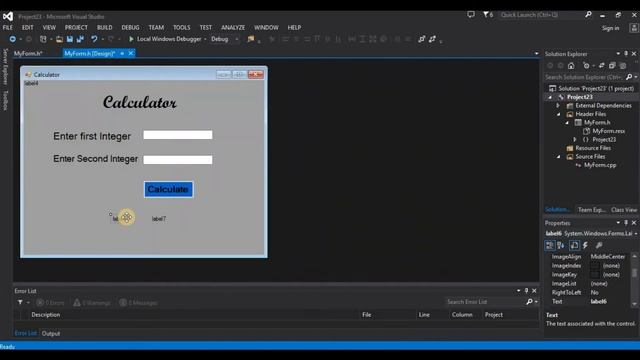Show Properties page icon in Properties
Screen dimensions: 640x360
(574, 245)
